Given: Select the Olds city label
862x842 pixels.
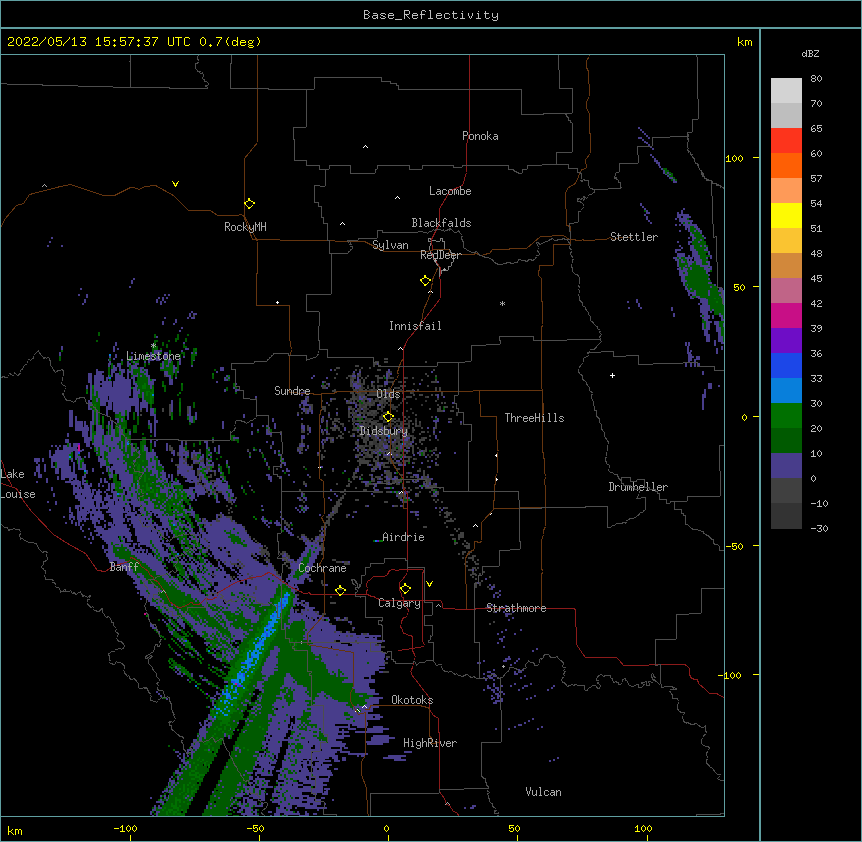Looking at the screenshot, I should pos(388,394).
